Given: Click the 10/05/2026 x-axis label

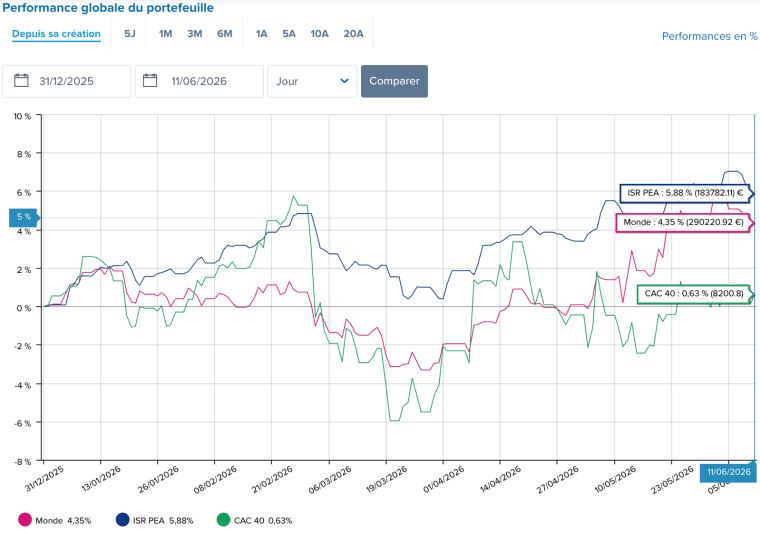Looking at the screenshot, I should click(x=615, y=479).
